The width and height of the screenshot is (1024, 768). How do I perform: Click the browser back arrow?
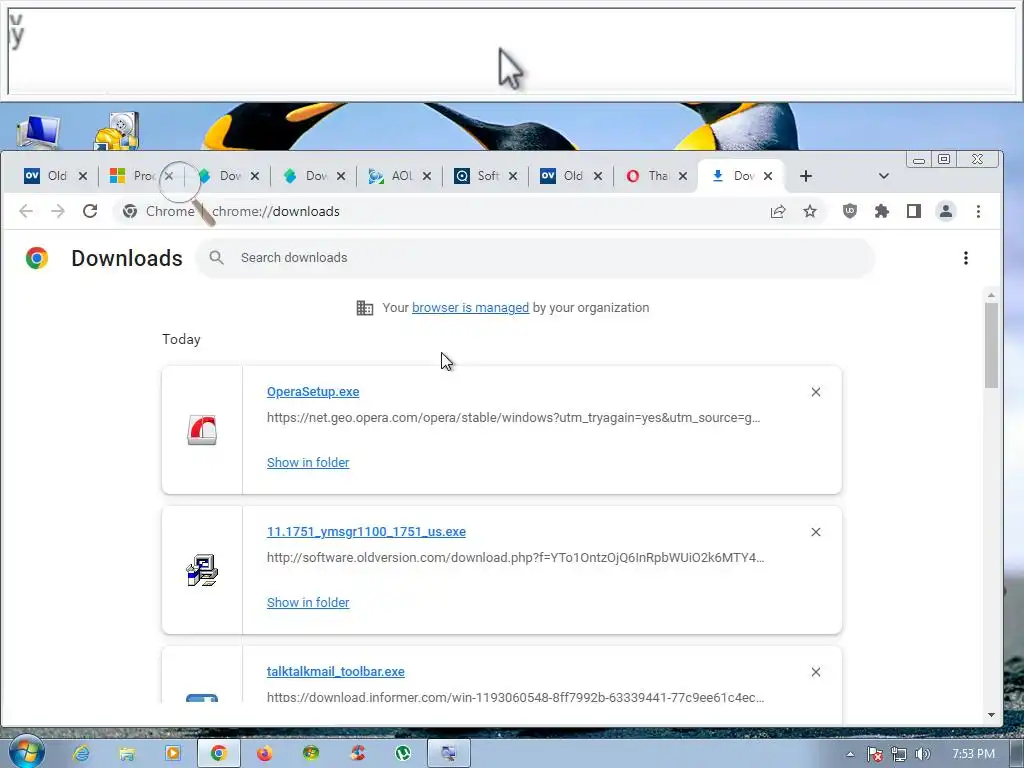(x=26, y=211)
